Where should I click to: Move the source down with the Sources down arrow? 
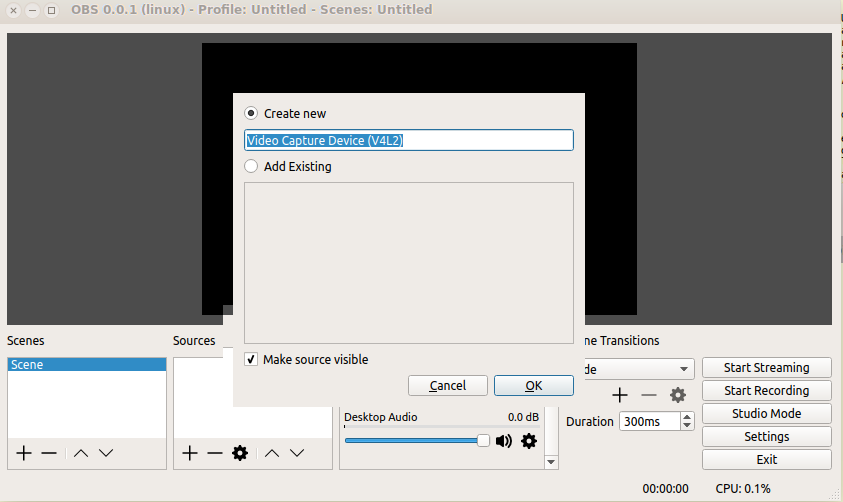pos(297,453)
